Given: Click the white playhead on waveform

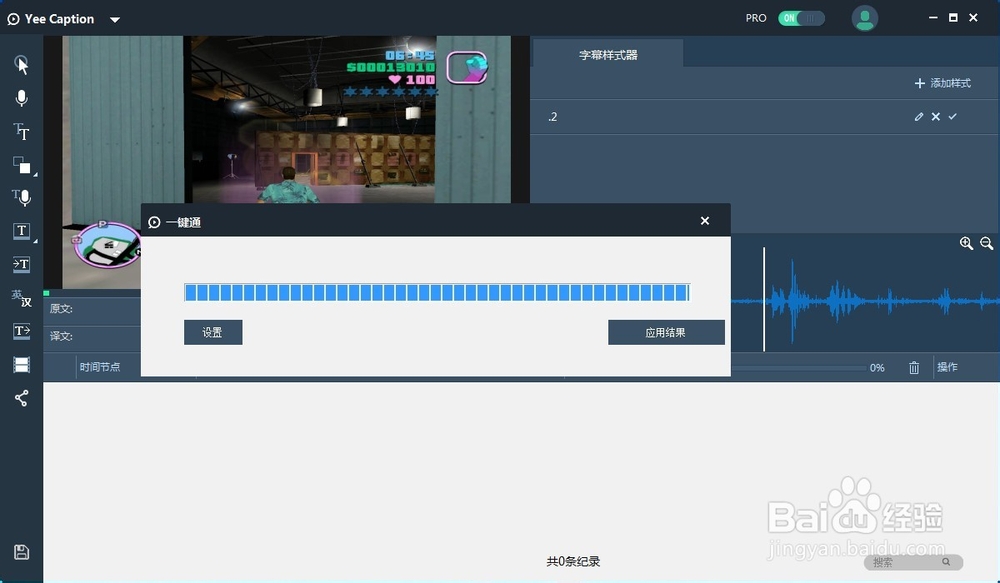Looking at the screenshot, I should click(763, 300).
